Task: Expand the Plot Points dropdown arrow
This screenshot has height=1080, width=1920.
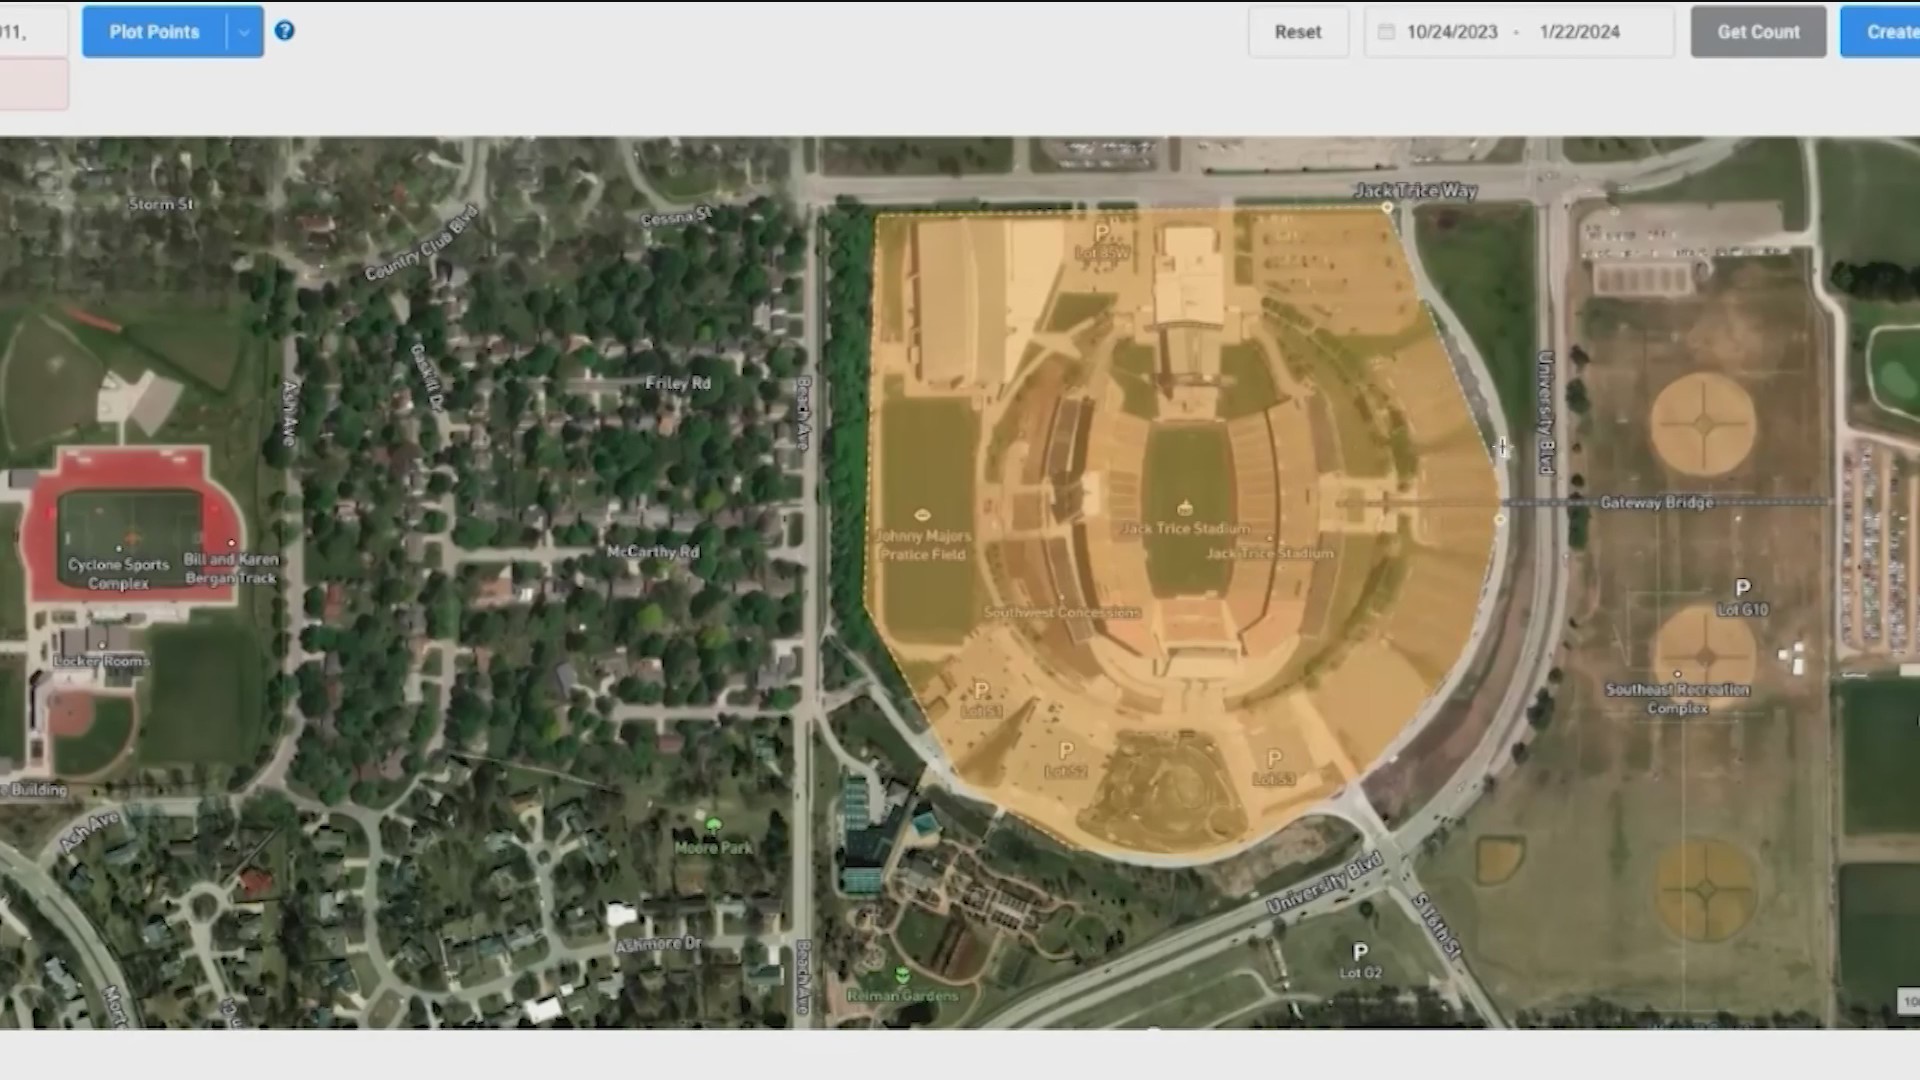Action: click(243, 31)
